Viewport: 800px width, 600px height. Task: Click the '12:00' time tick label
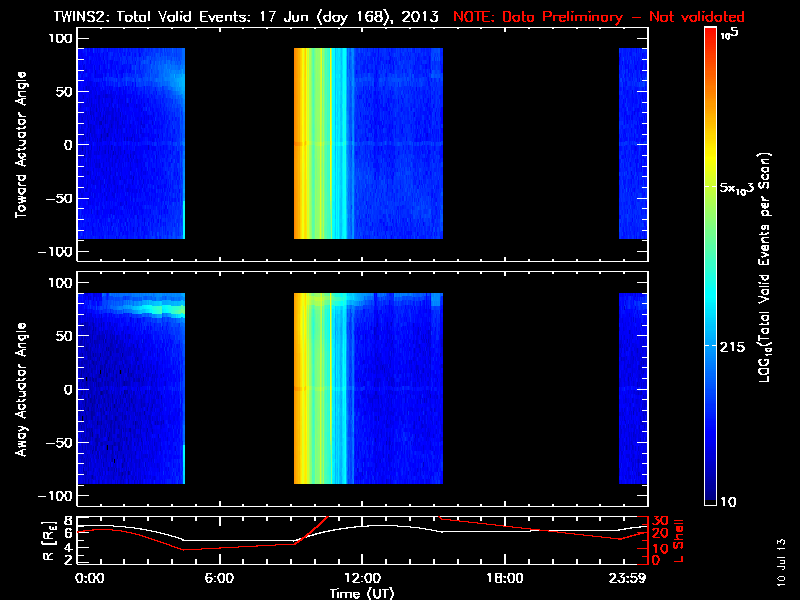click(362, 578)
